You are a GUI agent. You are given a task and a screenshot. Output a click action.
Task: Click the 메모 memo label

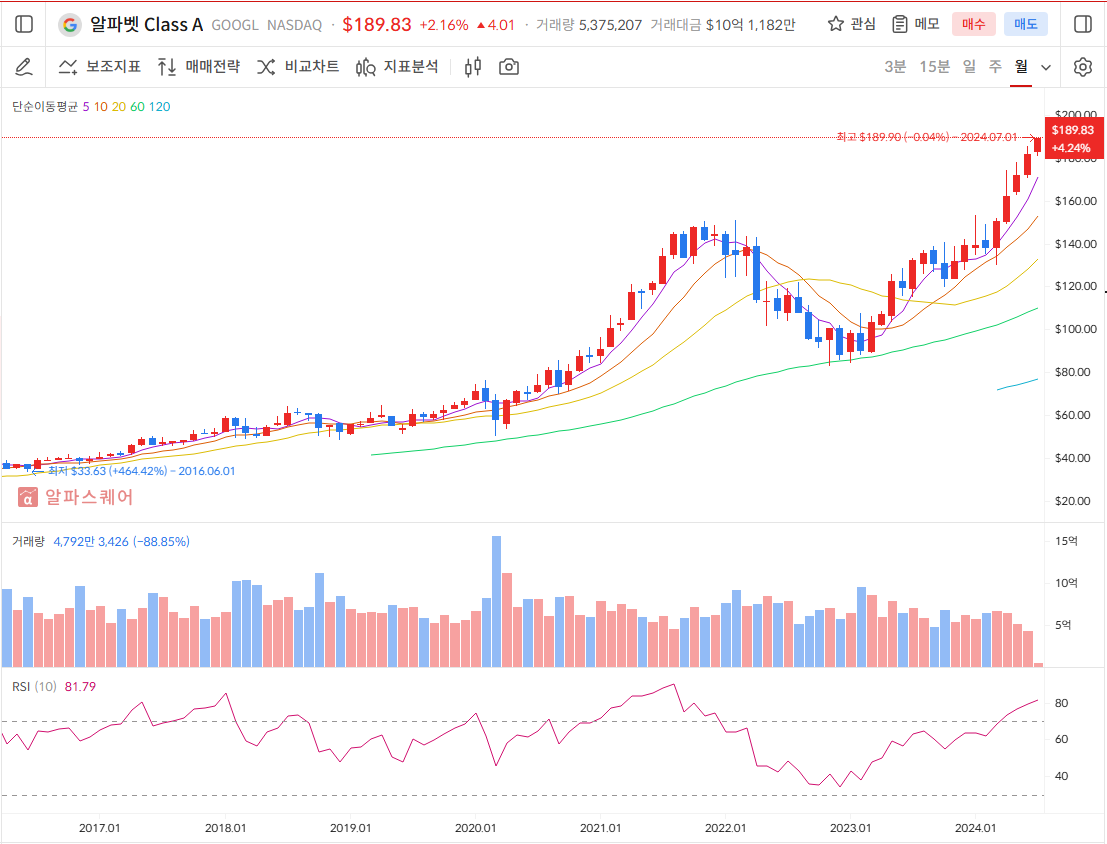927,24
